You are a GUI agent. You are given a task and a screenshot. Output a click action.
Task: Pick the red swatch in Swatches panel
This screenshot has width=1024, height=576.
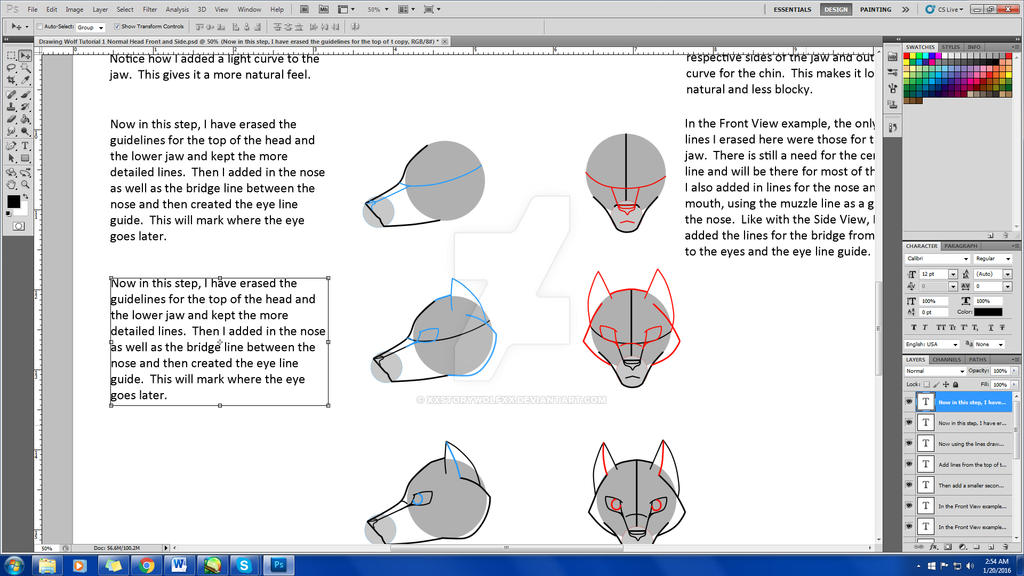click(x=907, y=57)
